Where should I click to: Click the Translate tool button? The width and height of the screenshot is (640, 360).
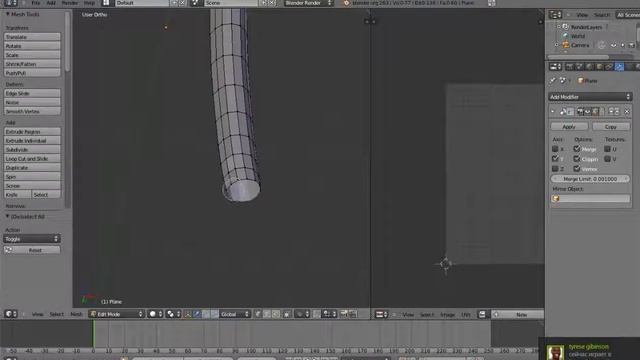(32, 37)
